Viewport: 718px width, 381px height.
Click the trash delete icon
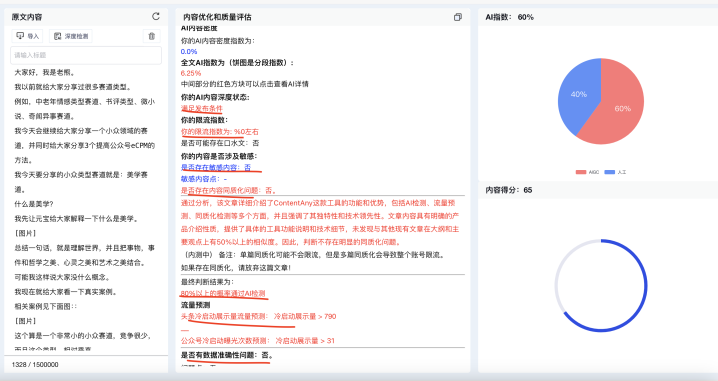152,36
